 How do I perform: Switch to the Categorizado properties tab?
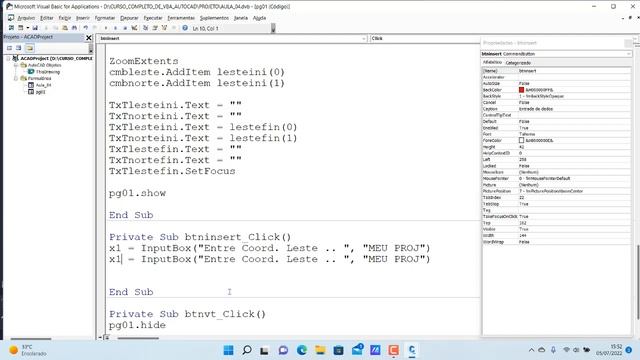click(518, 63)
